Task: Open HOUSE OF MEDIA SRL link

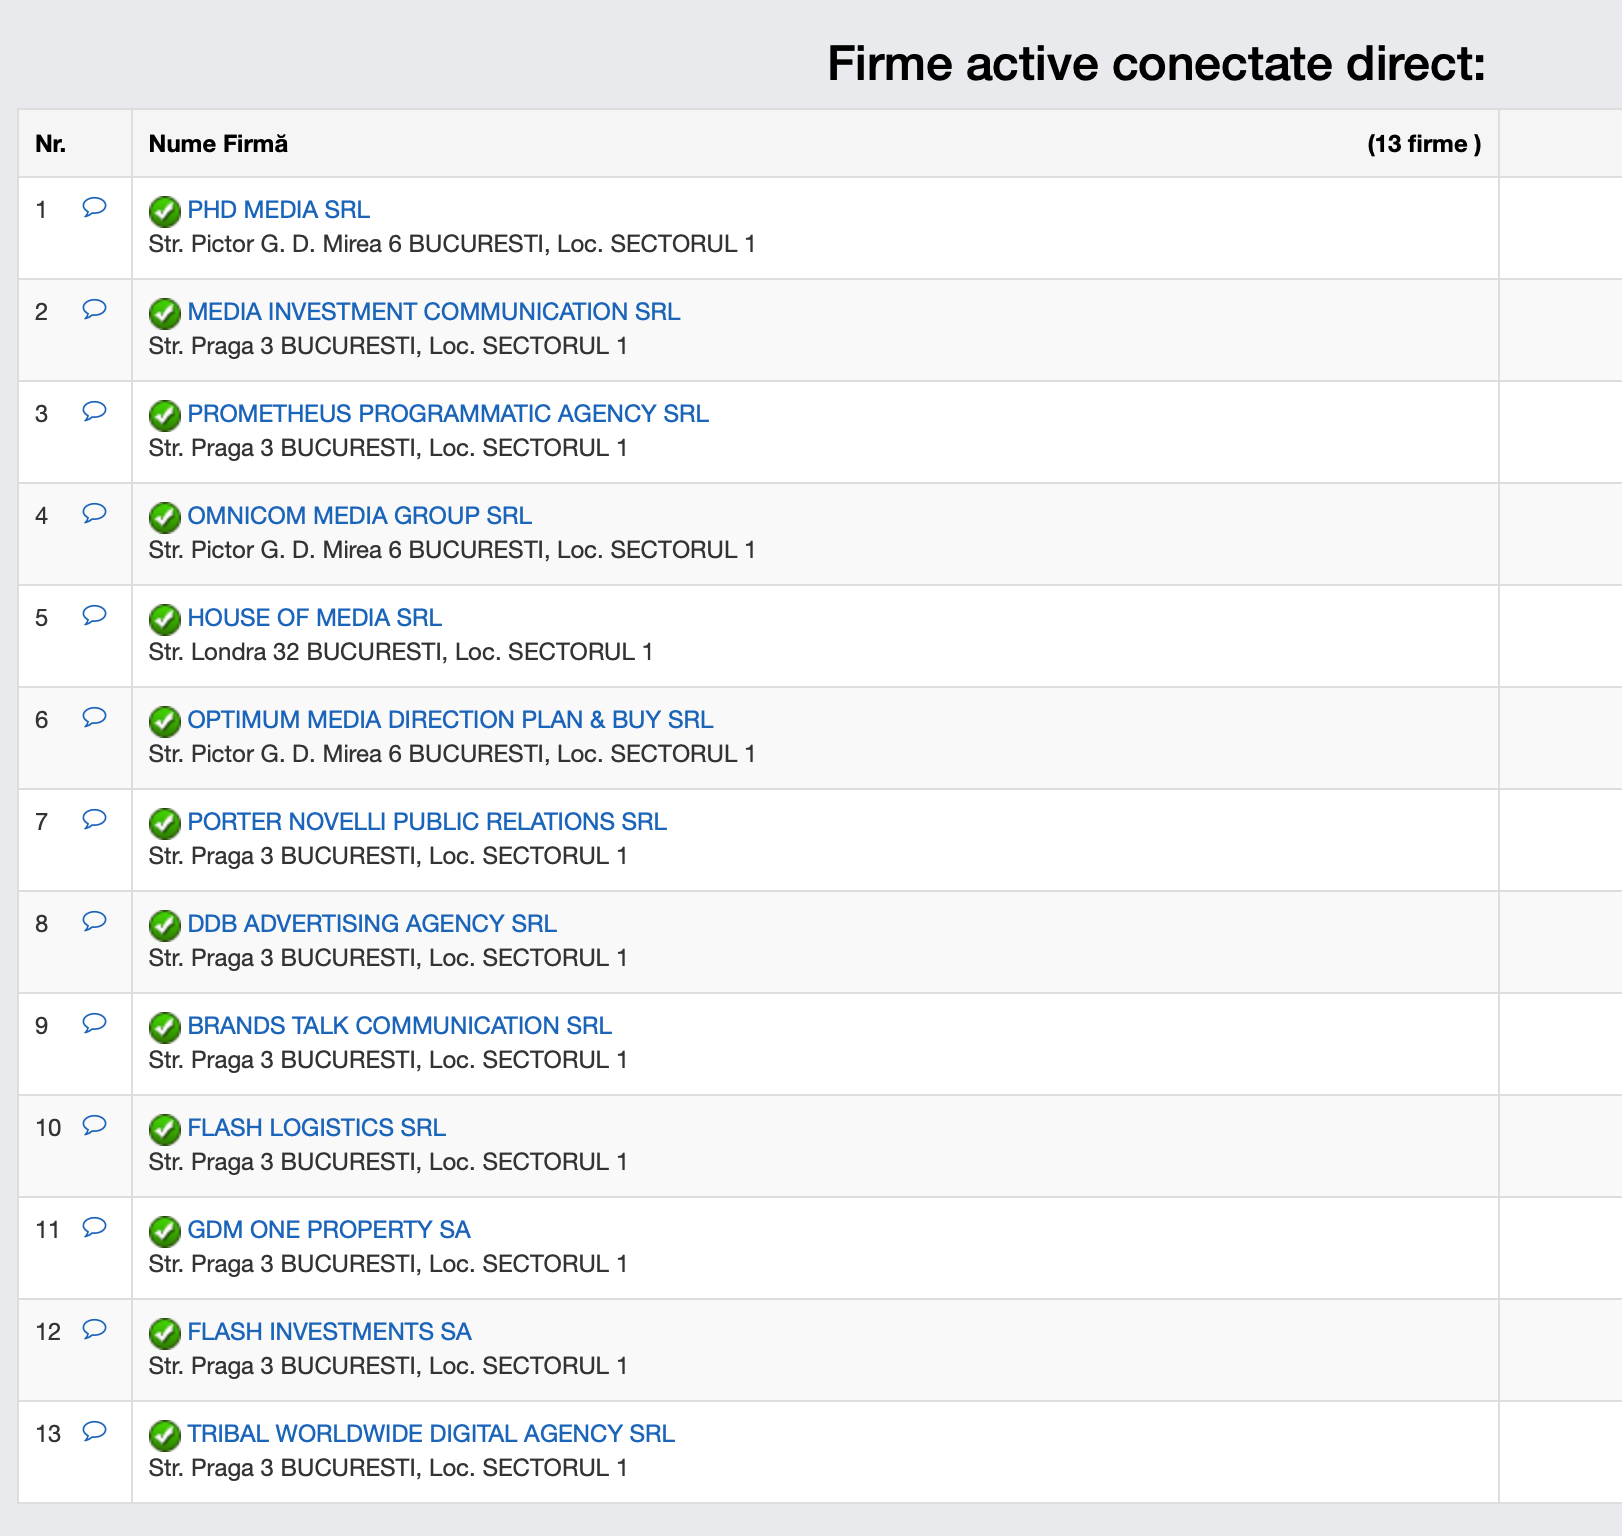Action: pos(314,618)
